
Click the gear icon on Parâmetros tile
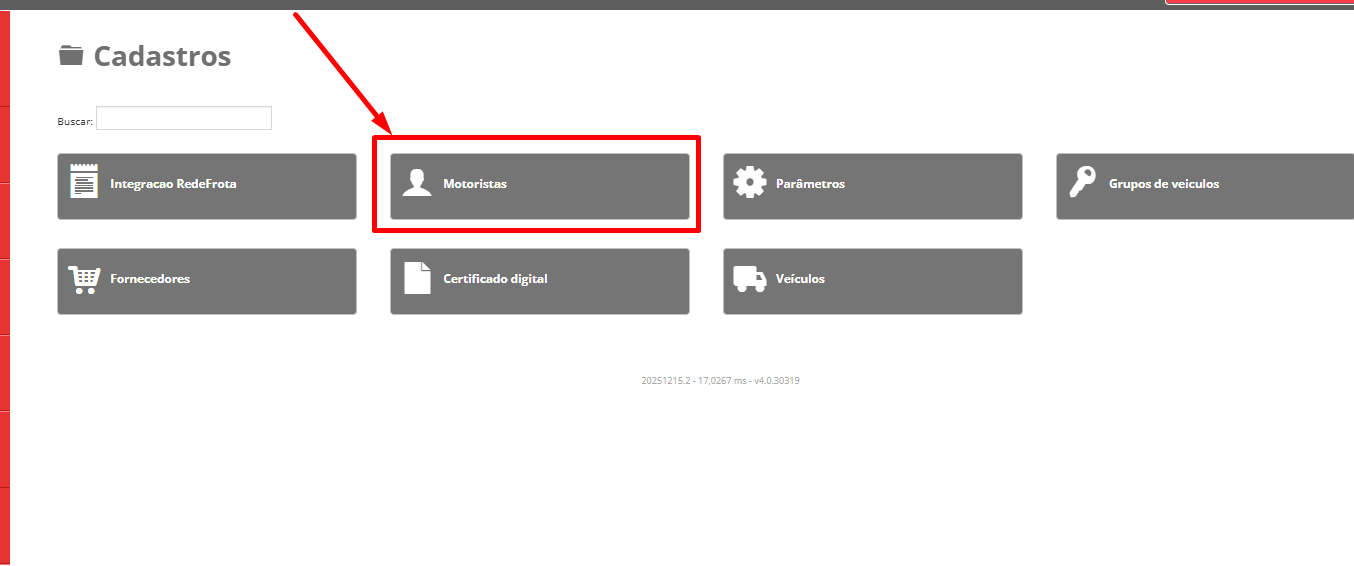750,183
